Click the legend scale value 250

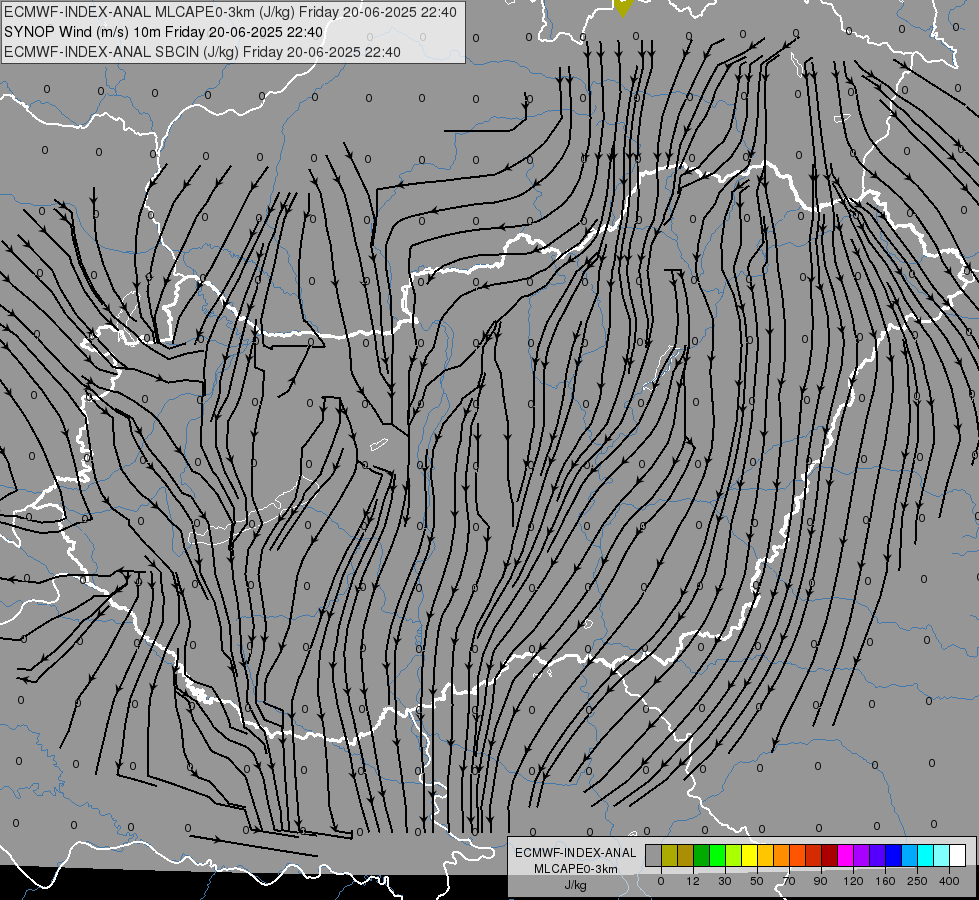tap(917, 881)
